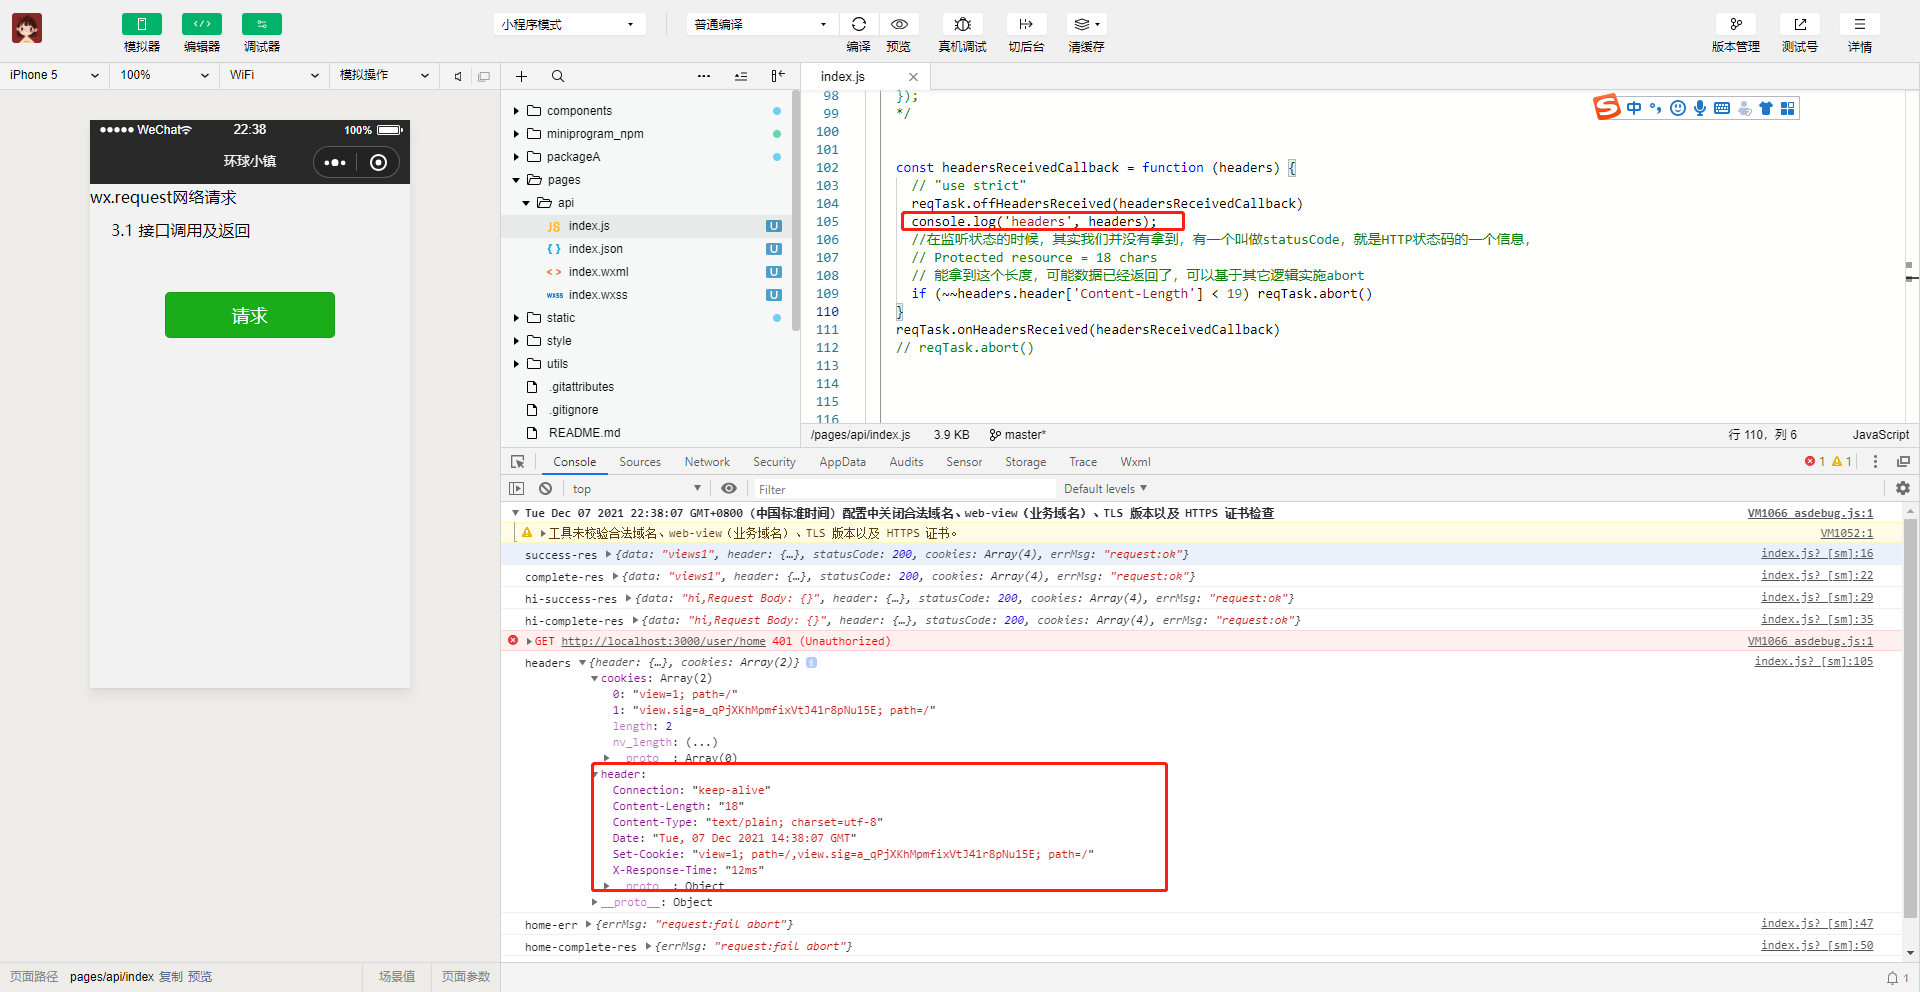Click the simulator capsule menu dots
The width and height of the screenshot is (1920, 992).
[335, 162]
